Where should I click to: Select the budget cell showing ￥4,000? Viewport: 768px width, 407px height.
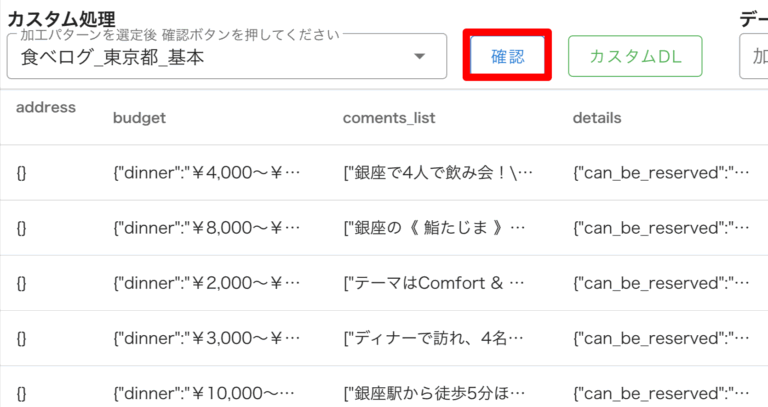click(206, 172)
